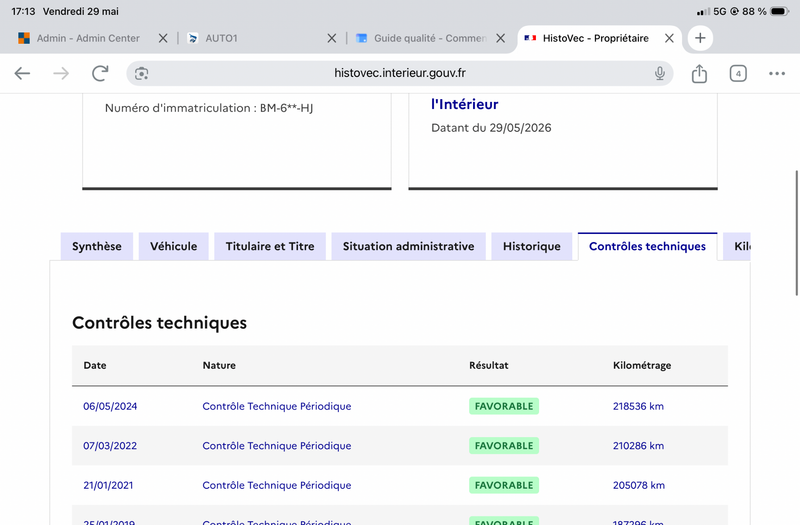Select the Véhicule tab

click(x=173, y=246)
